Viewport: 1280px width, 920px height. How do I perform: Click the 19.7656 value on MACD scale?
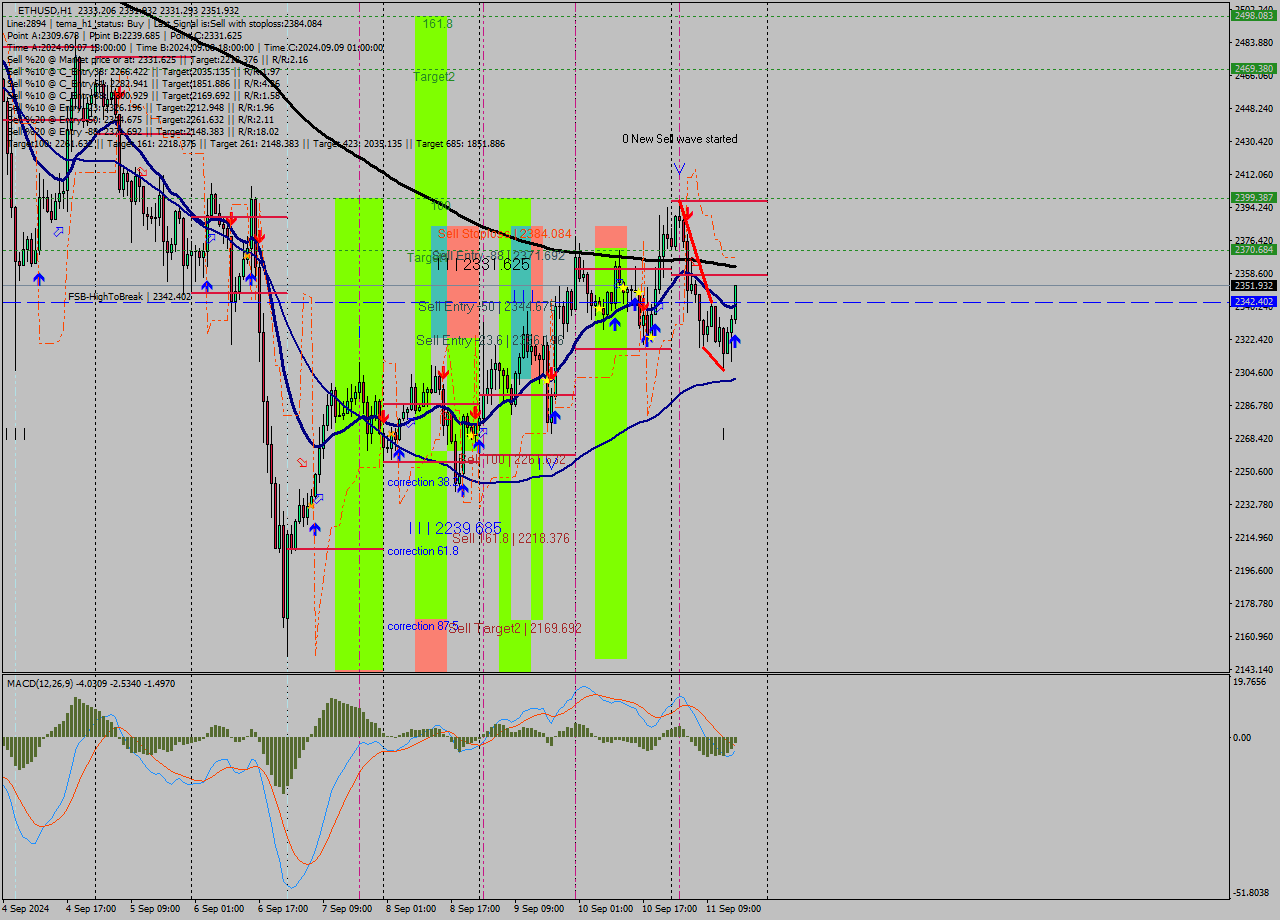click(1249, 682)
